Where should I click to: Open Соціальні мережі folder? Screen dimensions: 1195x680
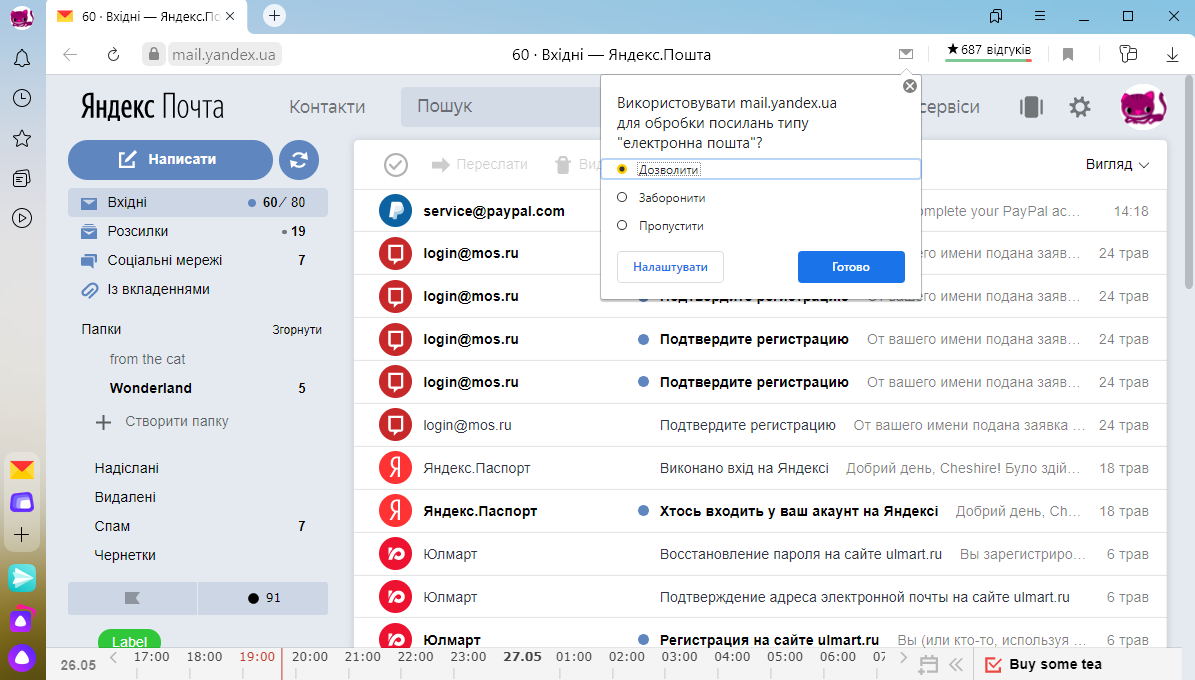[x=198, y=261]
